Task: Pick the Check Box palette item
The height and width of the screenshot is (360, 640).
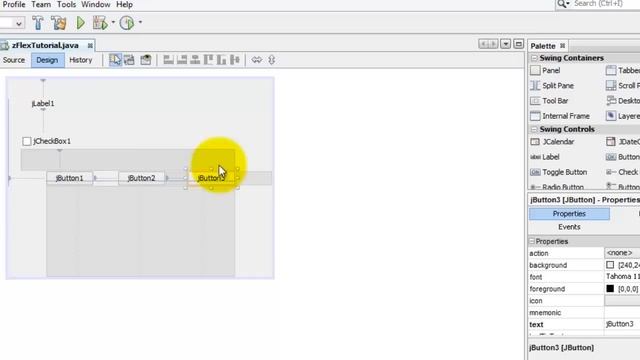Action: tap(623, 172)
